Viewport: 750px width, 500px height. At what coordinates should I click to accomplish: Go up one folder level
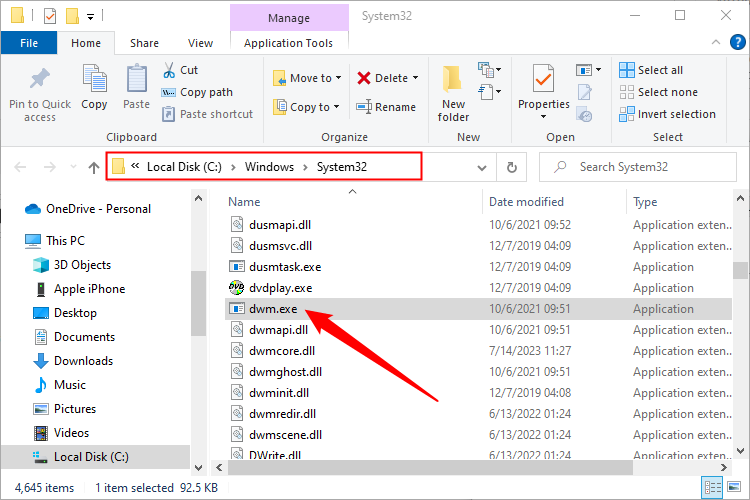point(94,167)
